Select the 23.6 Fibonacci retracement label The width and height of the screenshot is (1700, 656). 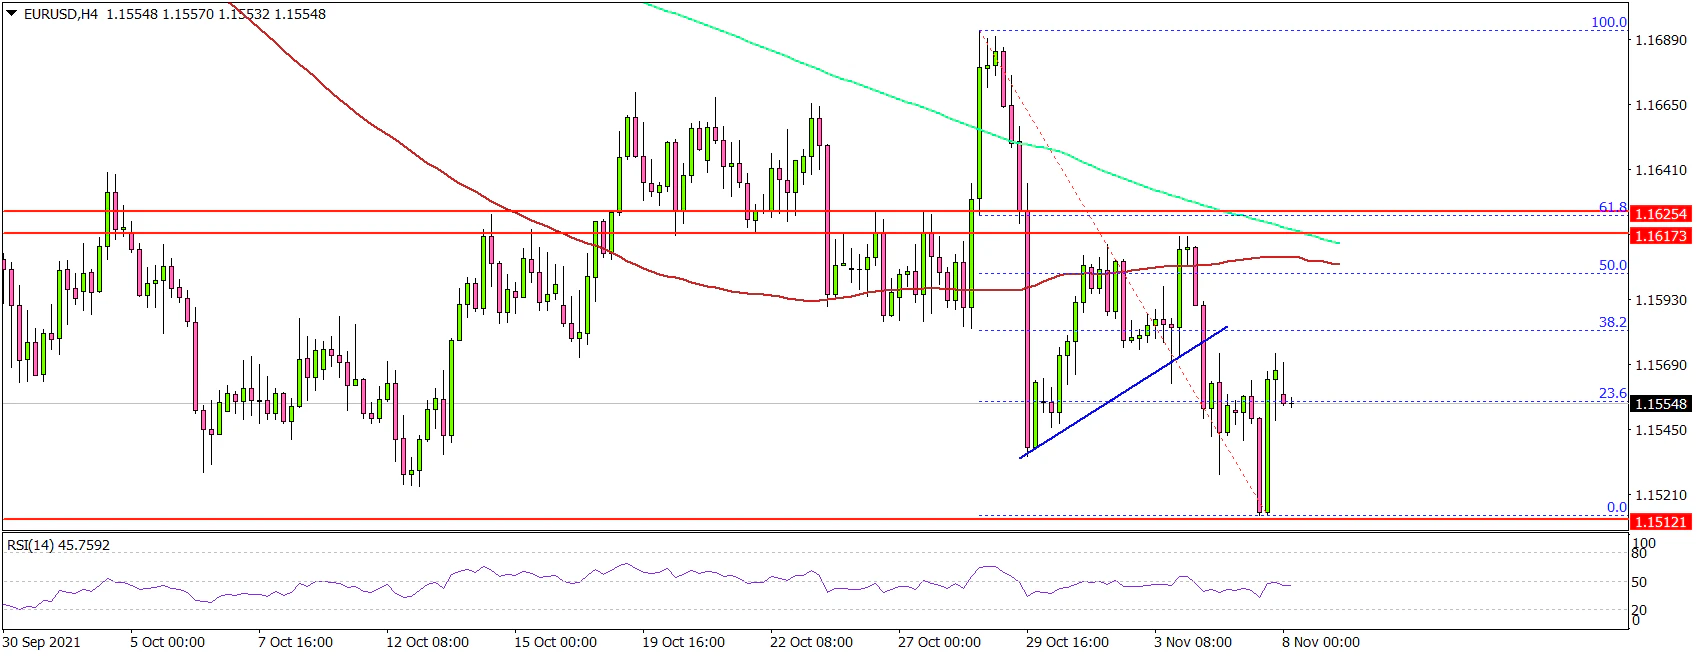[x=1612, y=393]
